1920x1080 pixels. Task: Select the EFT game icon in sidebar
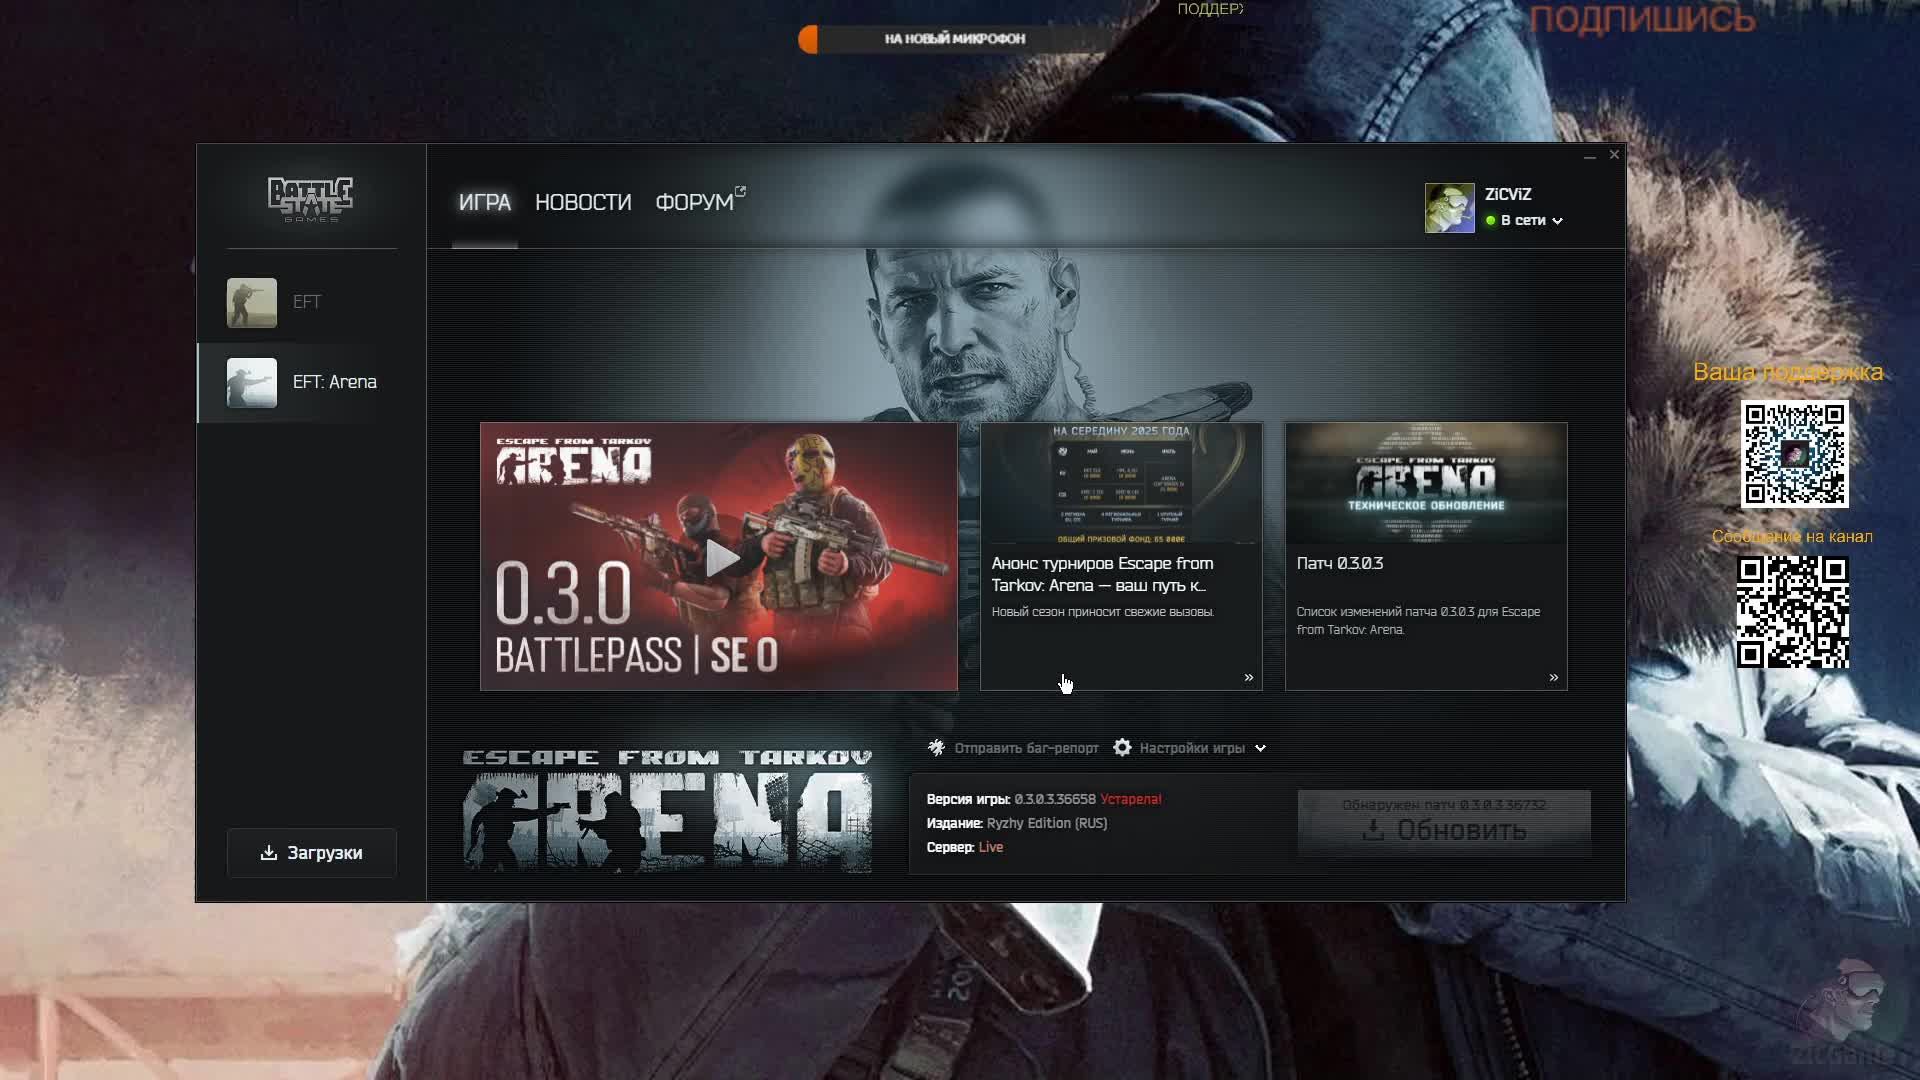pos(252,302)
